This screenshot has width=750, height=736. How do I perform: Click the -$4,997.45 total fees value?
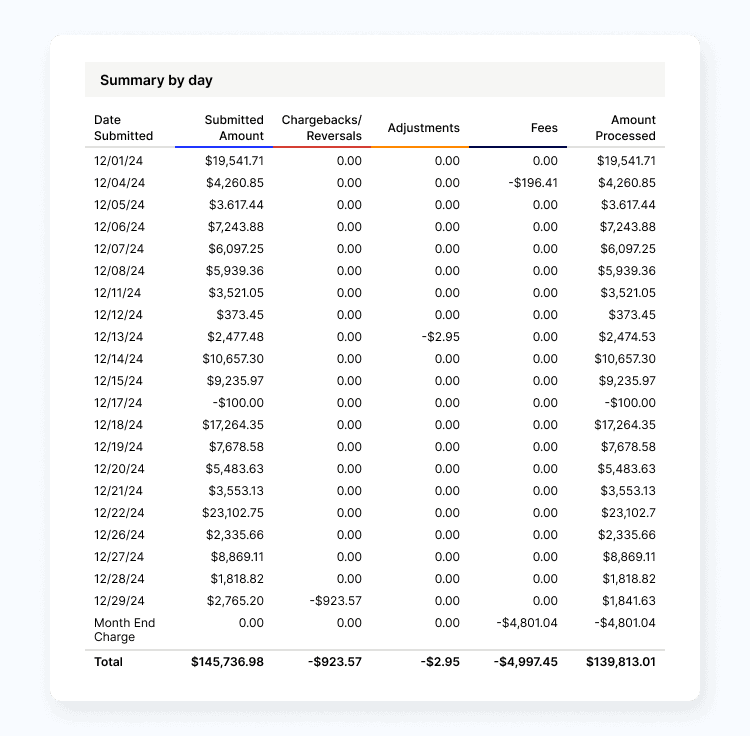525,662
